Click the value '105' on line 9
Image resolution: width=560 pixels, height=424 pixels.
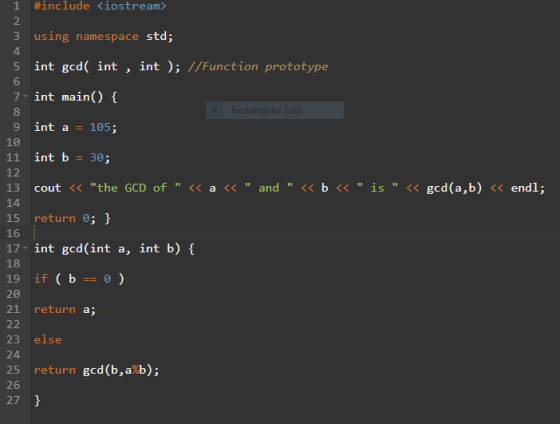(x=100, y=127)
